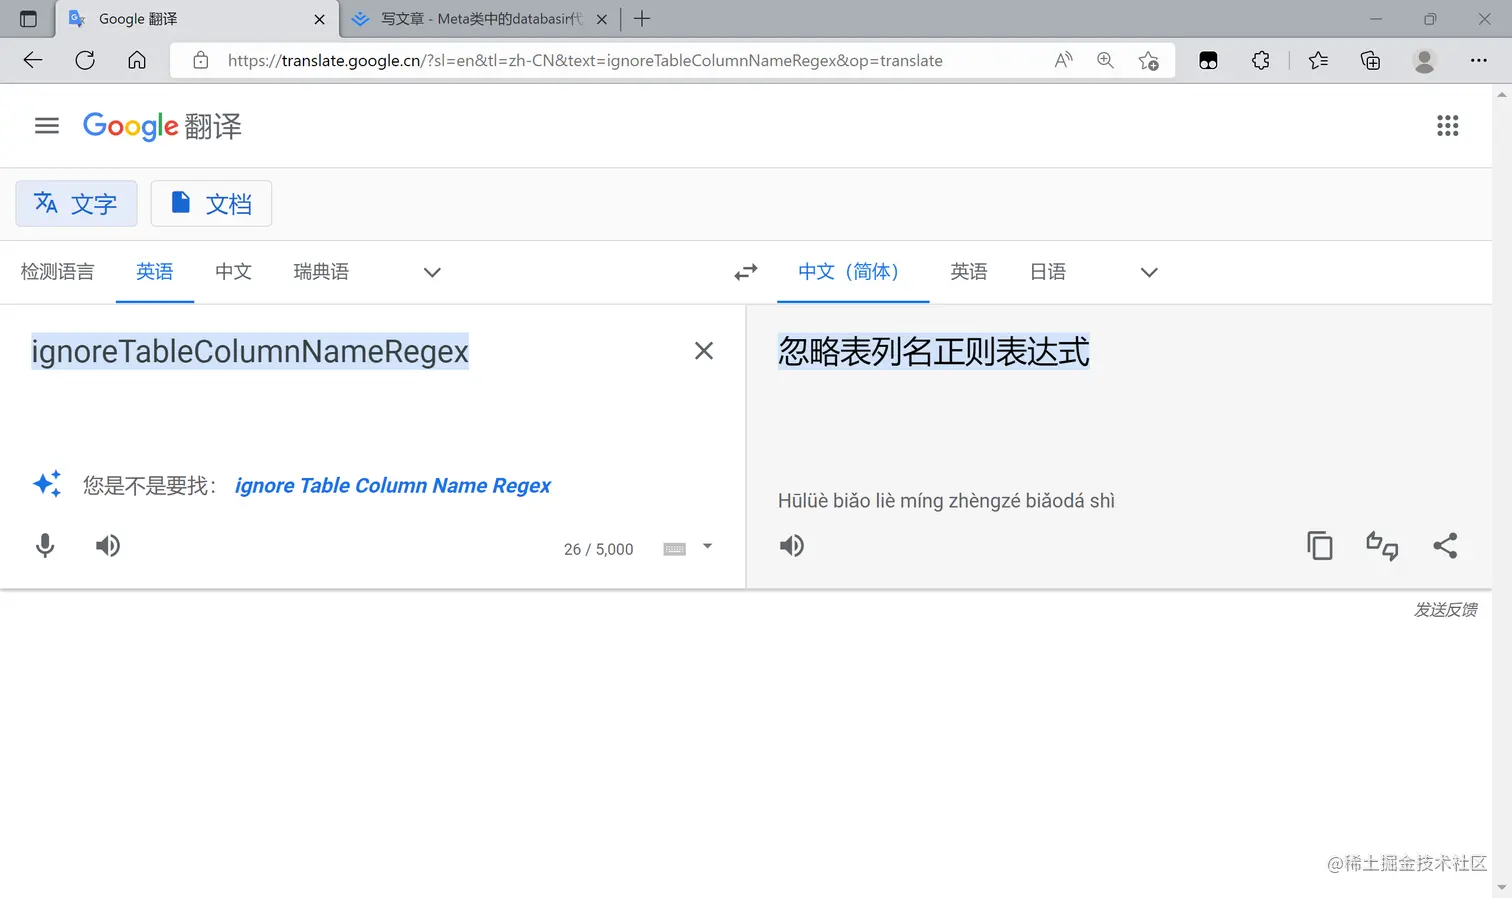Click the browser address bar URL
The width and height of the screenshot is (1512, 898).
click(585, 61)
